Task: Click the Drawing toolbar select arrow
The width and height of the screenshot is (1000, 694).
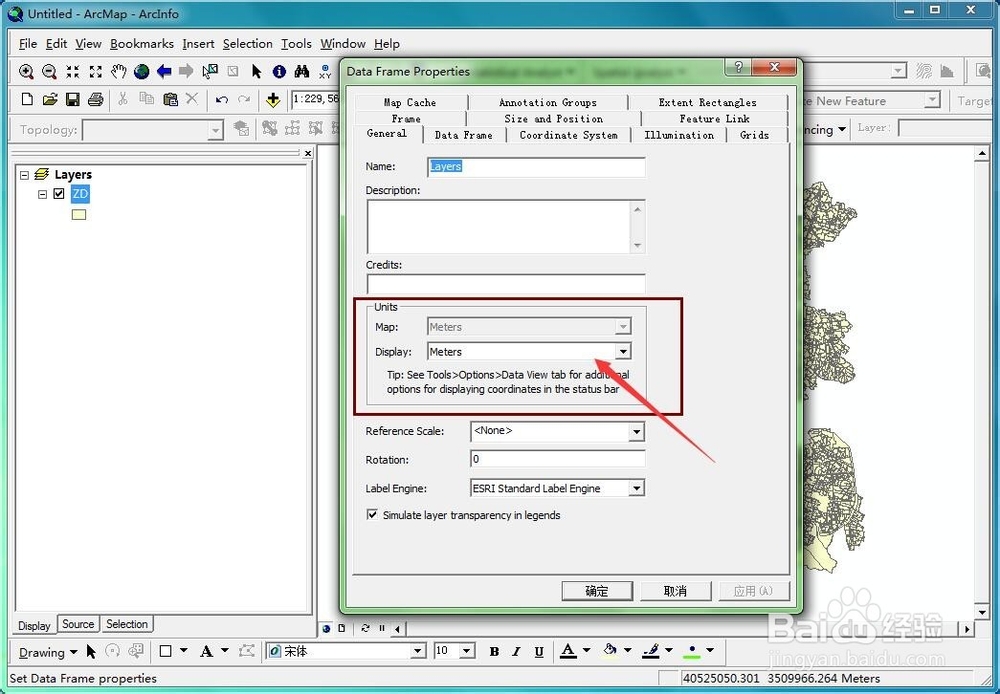Action: point(91,651)
